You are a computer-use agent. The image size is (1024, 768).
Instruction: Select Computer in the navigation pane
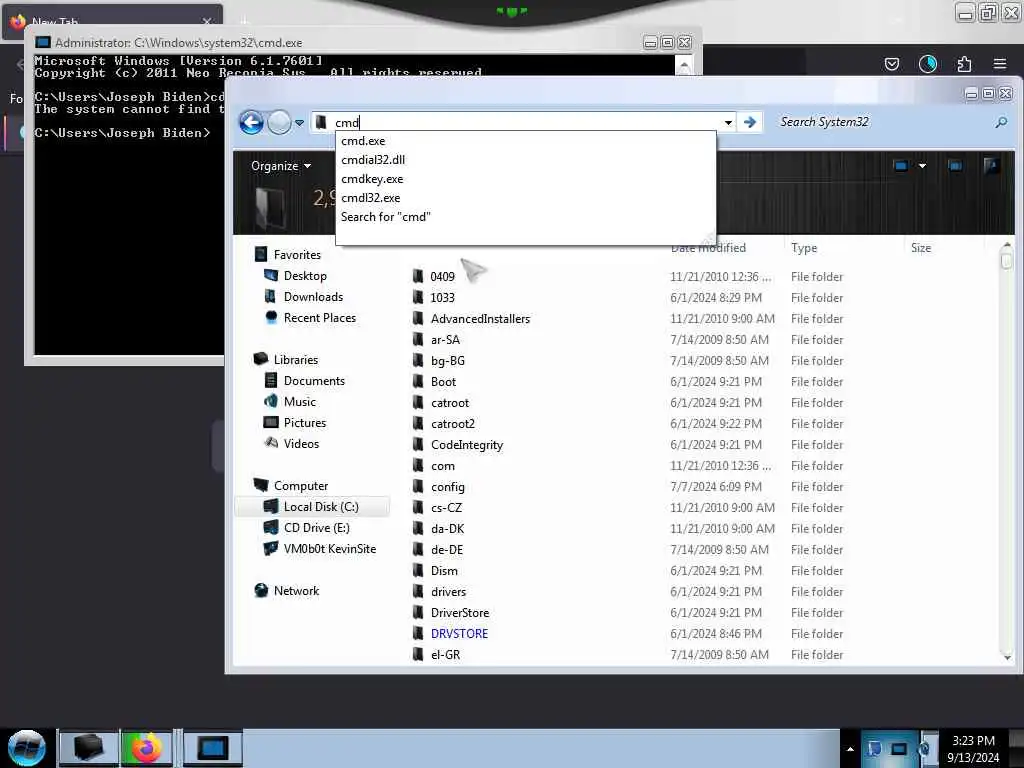[x=300, y=486]
